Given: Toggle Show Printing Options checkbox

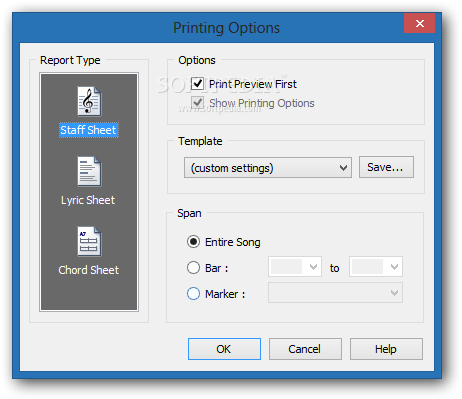Looking at the screenshot, I should 197,103.
